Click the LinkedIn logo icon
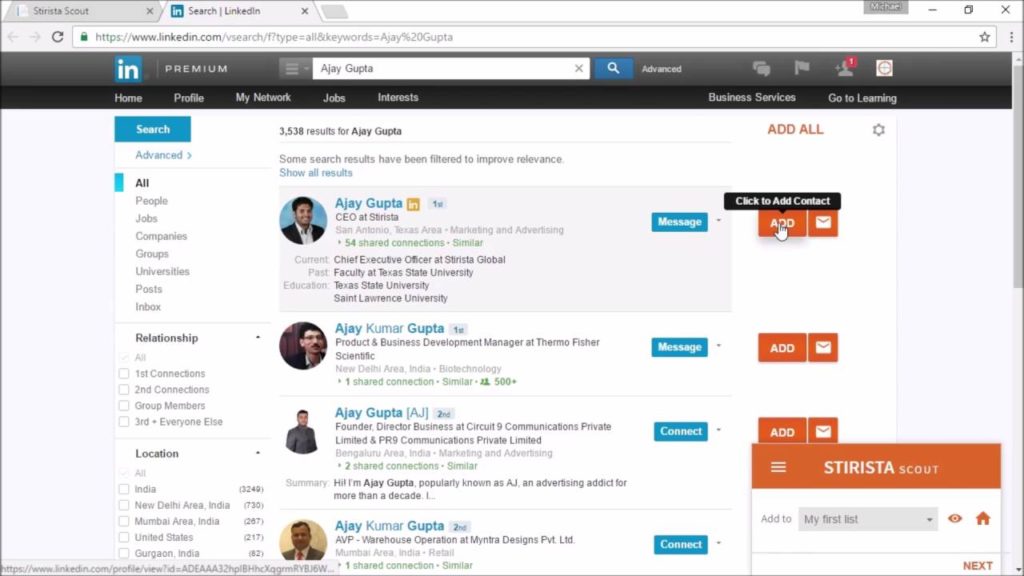Viewport: 1024px width, 576px height. pos(127,69)
